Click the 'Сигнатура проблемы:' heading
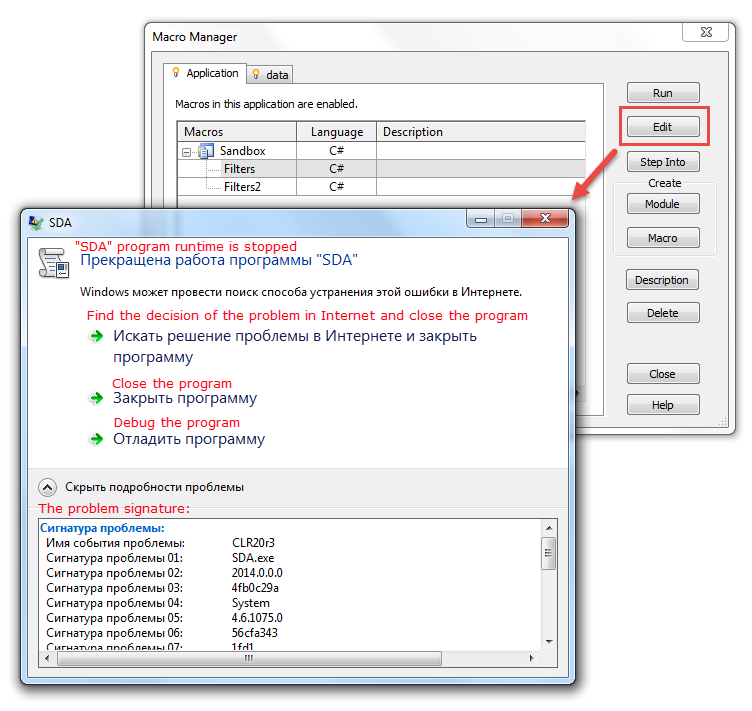Viewport: 752px width, 711px height. tap(102, 528)
